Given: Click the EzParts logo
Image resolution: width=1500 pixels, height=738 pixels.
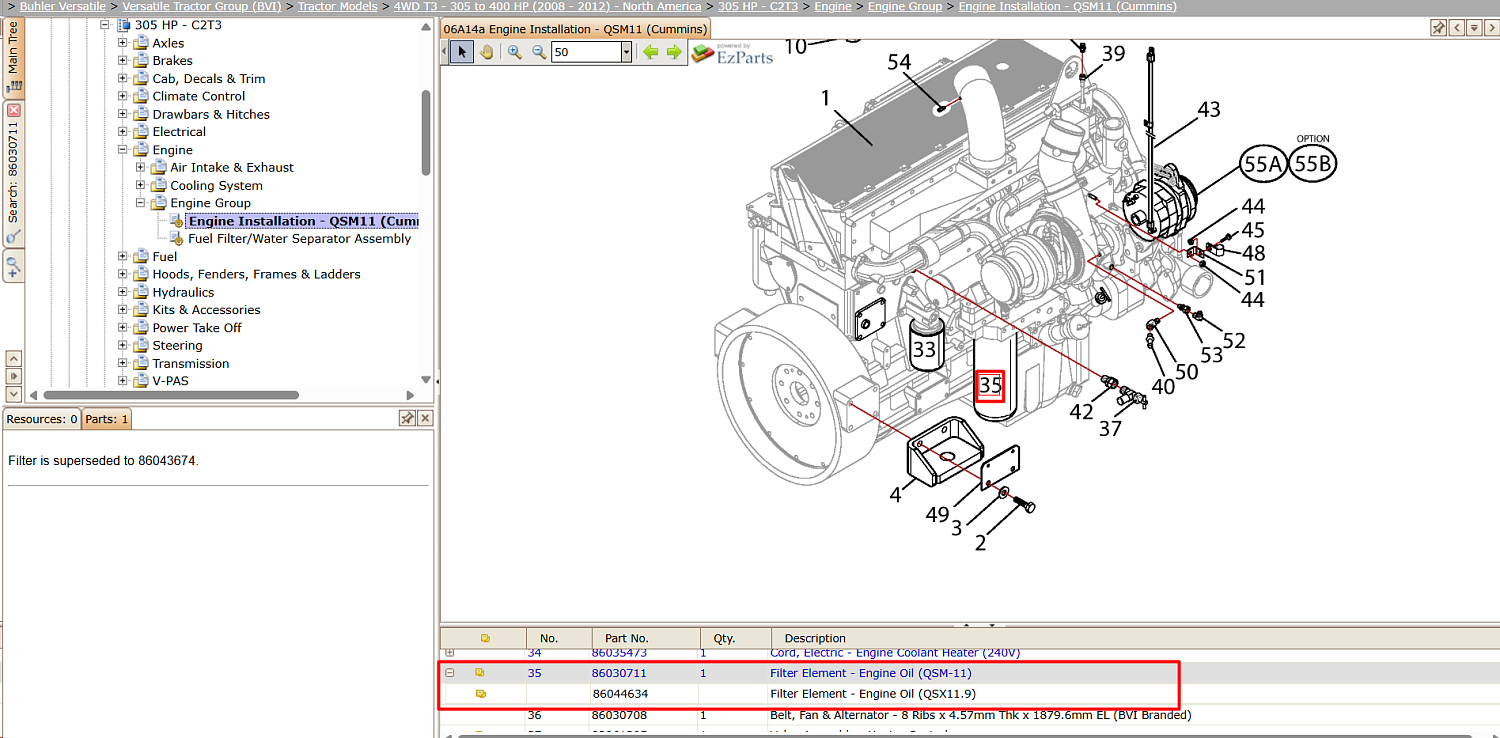Looking at the screenshot, I should (x=733, y=54).
